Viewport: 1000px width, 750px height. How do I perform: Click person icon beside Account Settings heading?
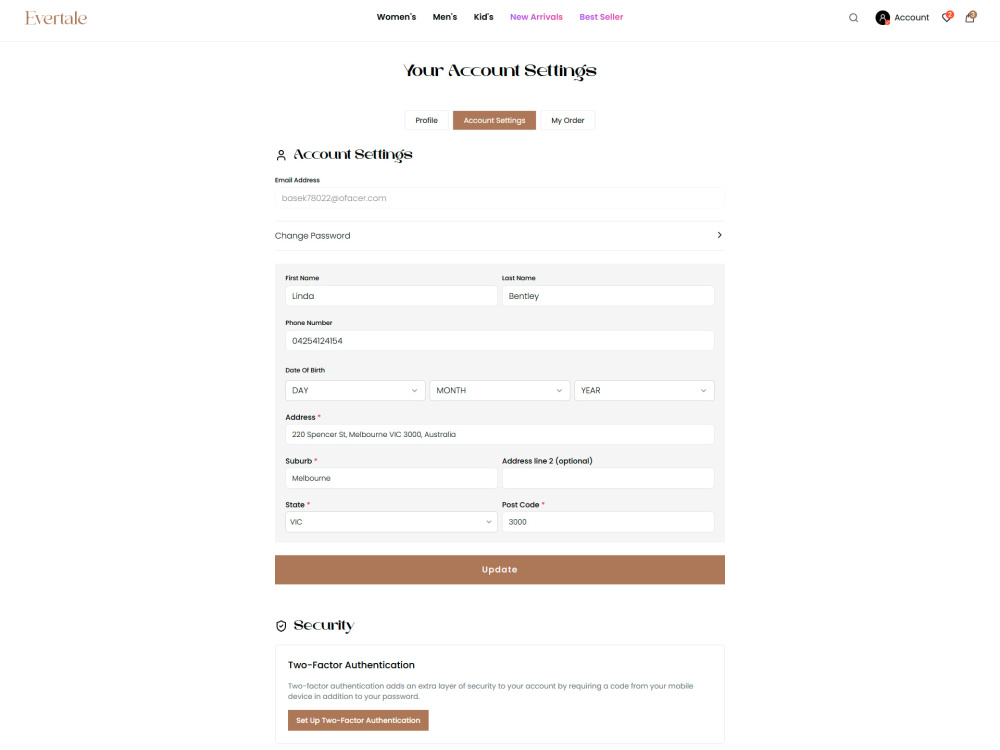[281, 155]
